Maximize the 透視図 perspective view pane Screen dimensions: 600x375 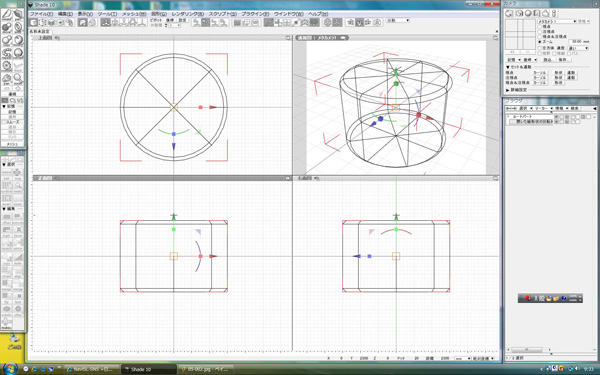click(x=496, y=38)
